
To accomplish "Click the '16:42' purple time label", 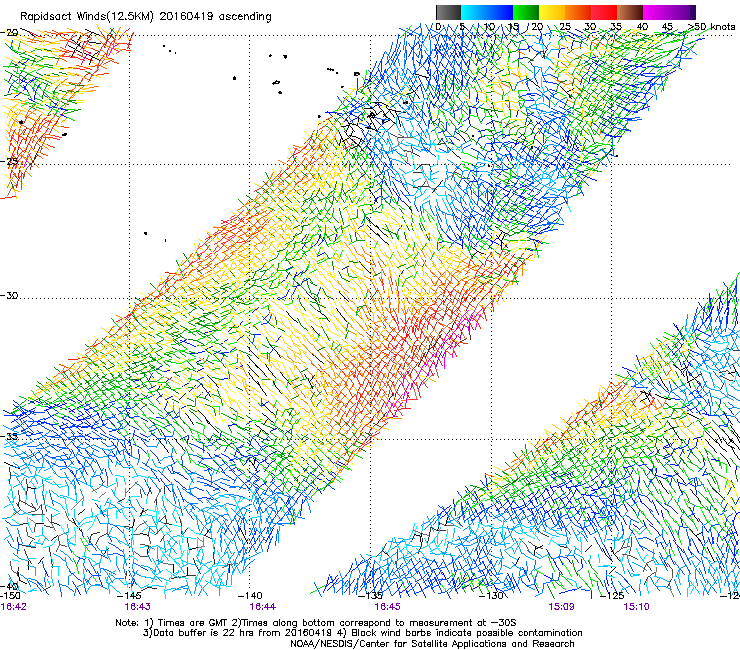I will point(14,607).
